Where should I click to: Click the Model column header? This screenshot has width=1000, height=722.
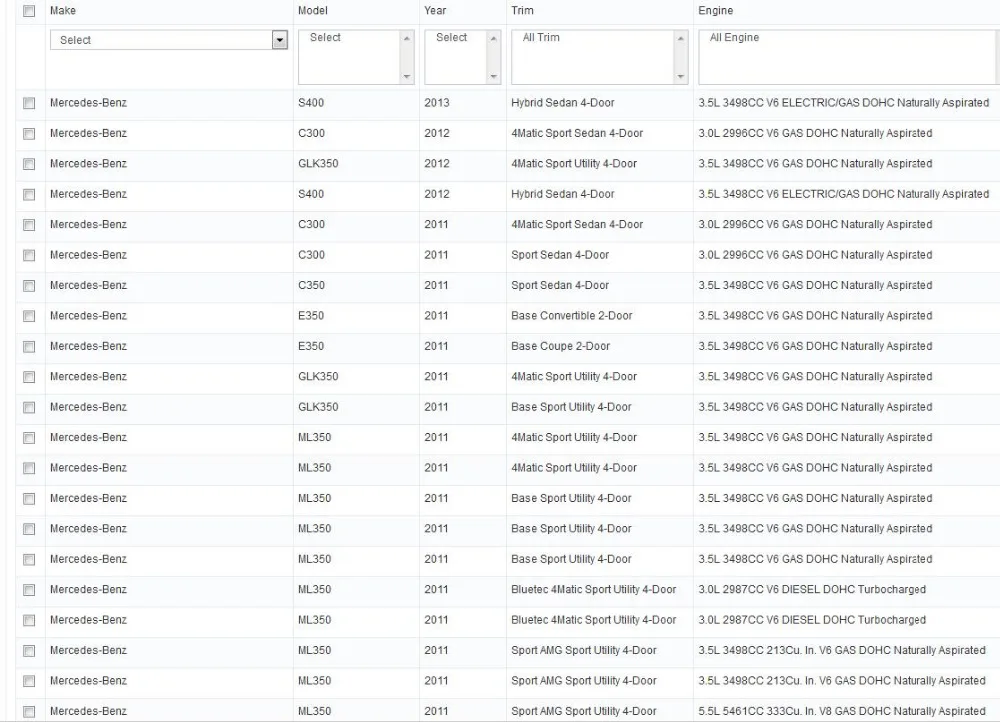312,10
